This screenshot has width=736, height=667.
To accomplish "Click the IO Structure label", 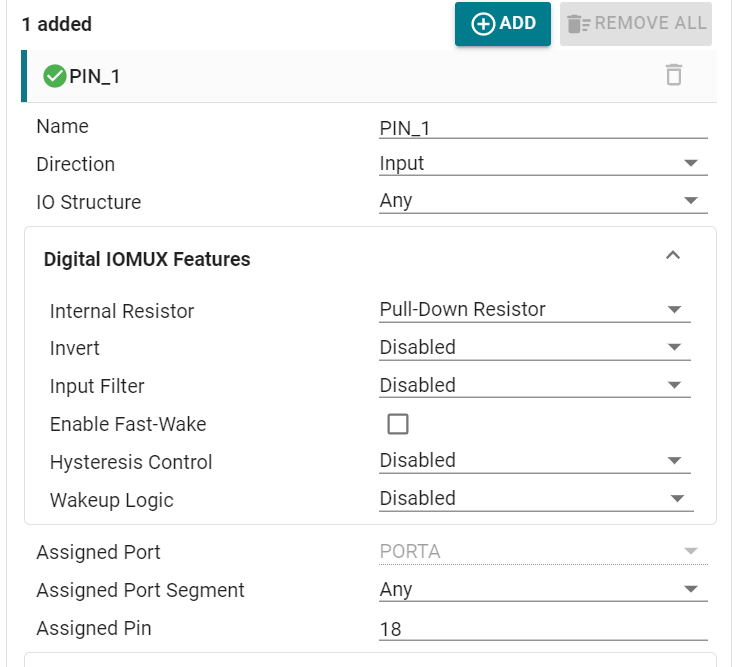I will tap(89, 202).
